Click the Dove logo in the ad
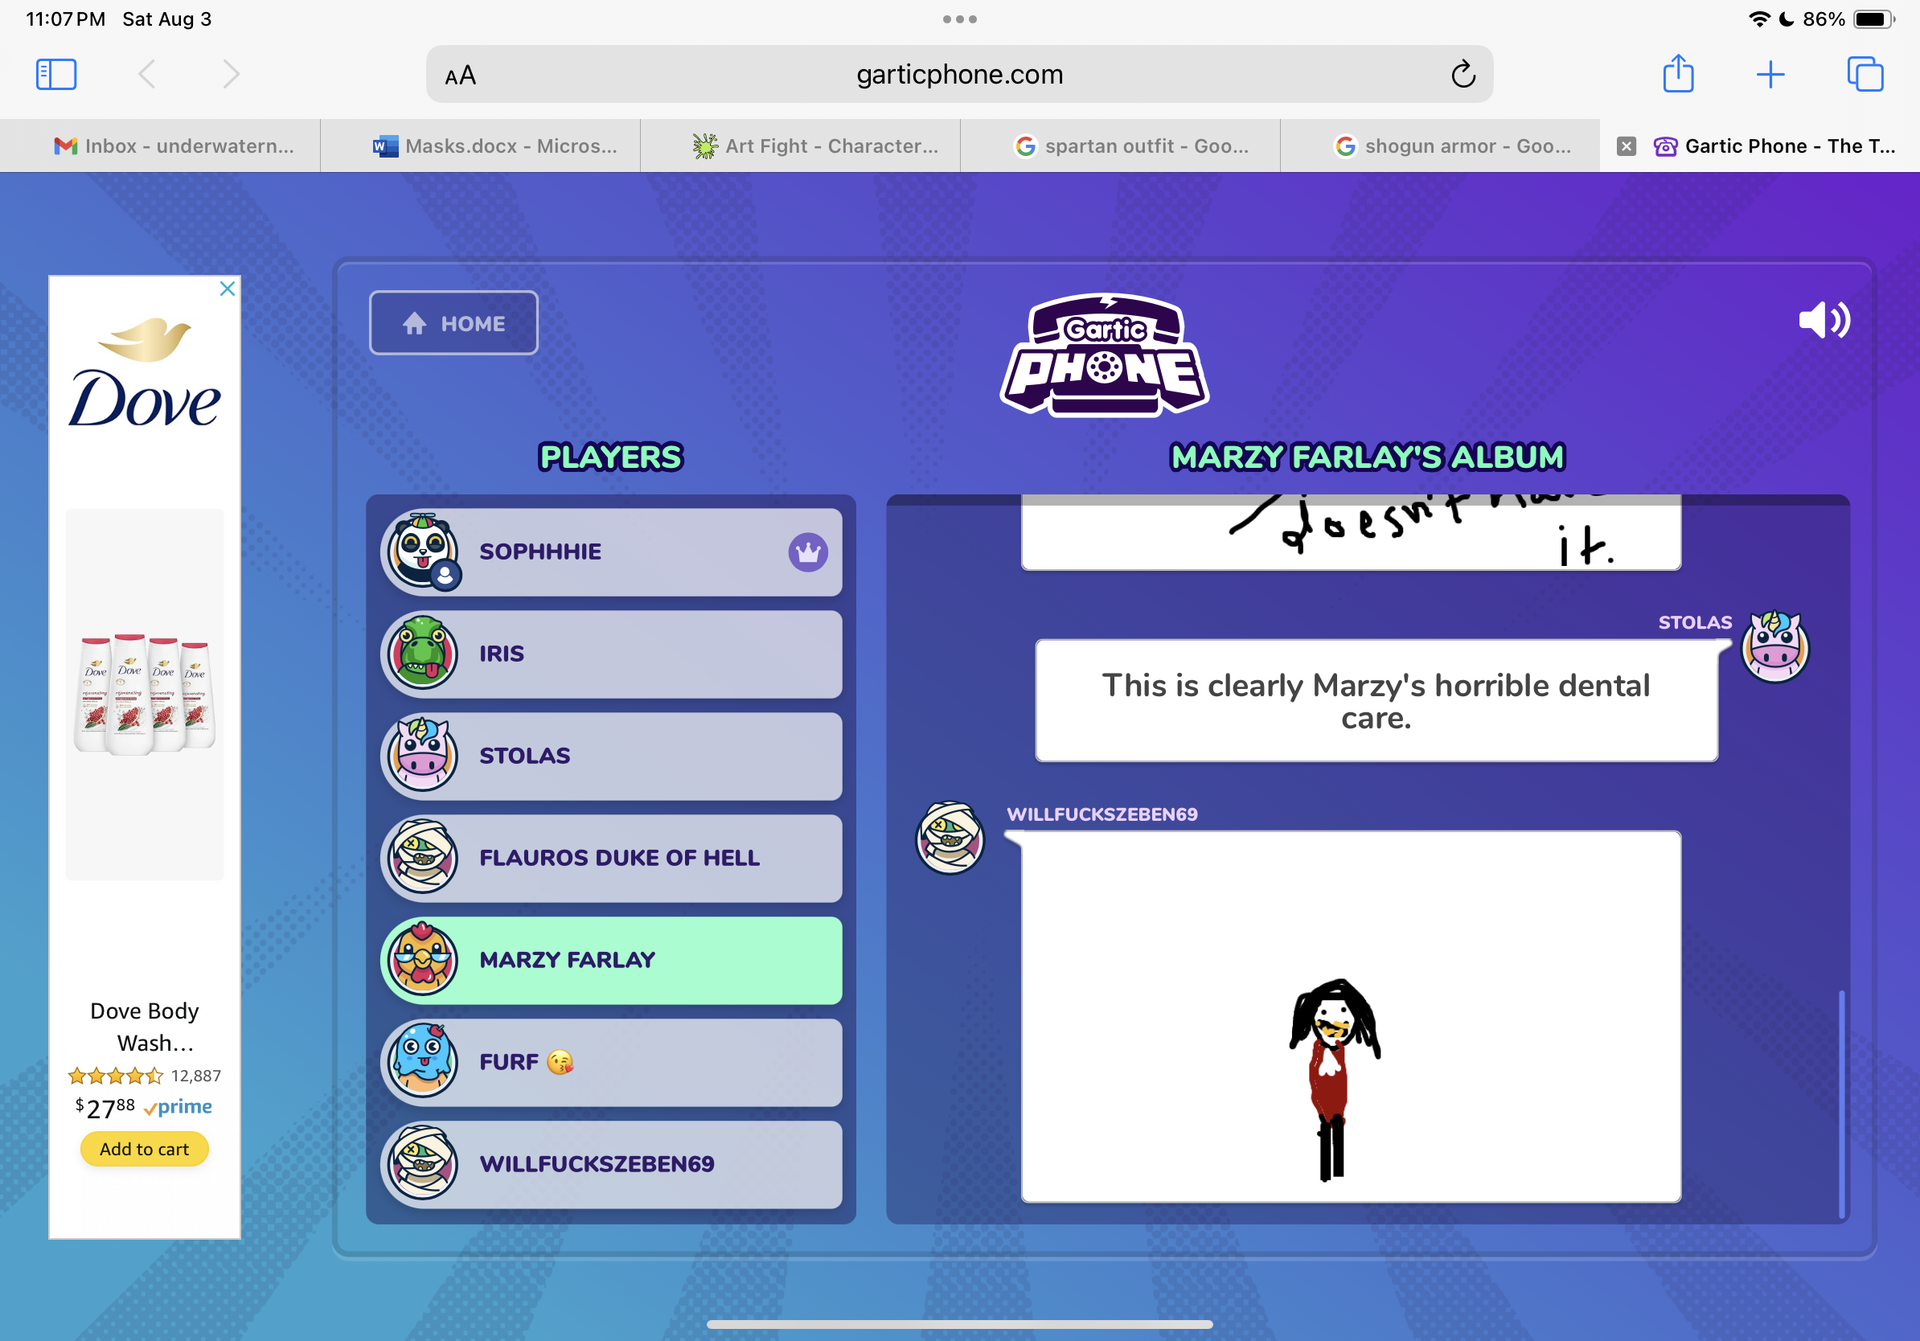Image resolution: width=1920 pixels, height=1341 pixels. [145, 372]
